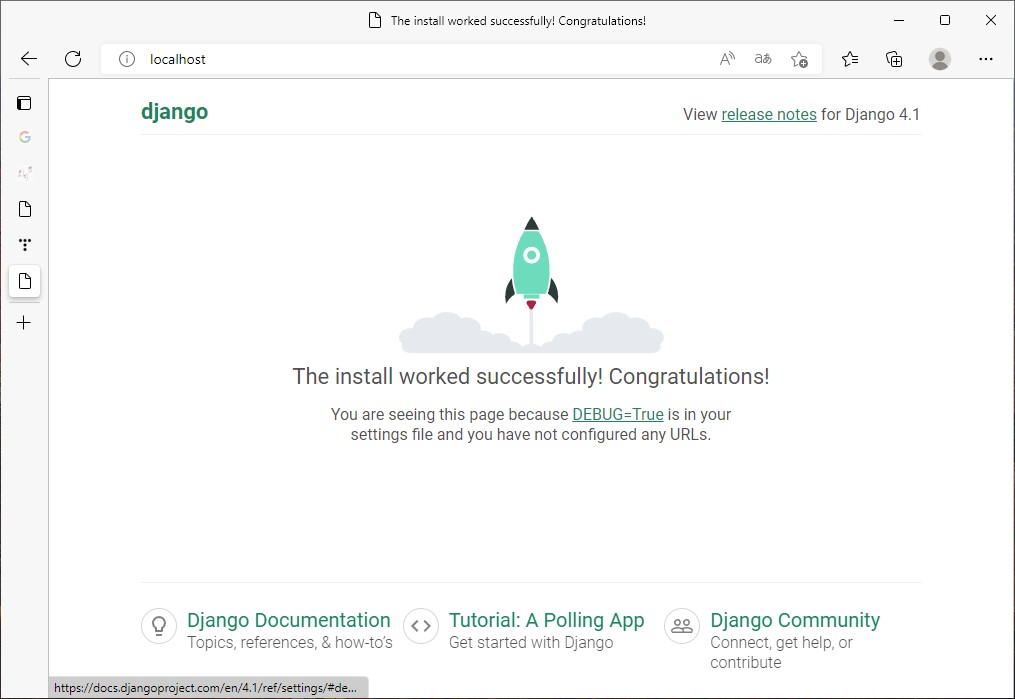
Task: Add this page to favorites
Action: click(799, 59)
